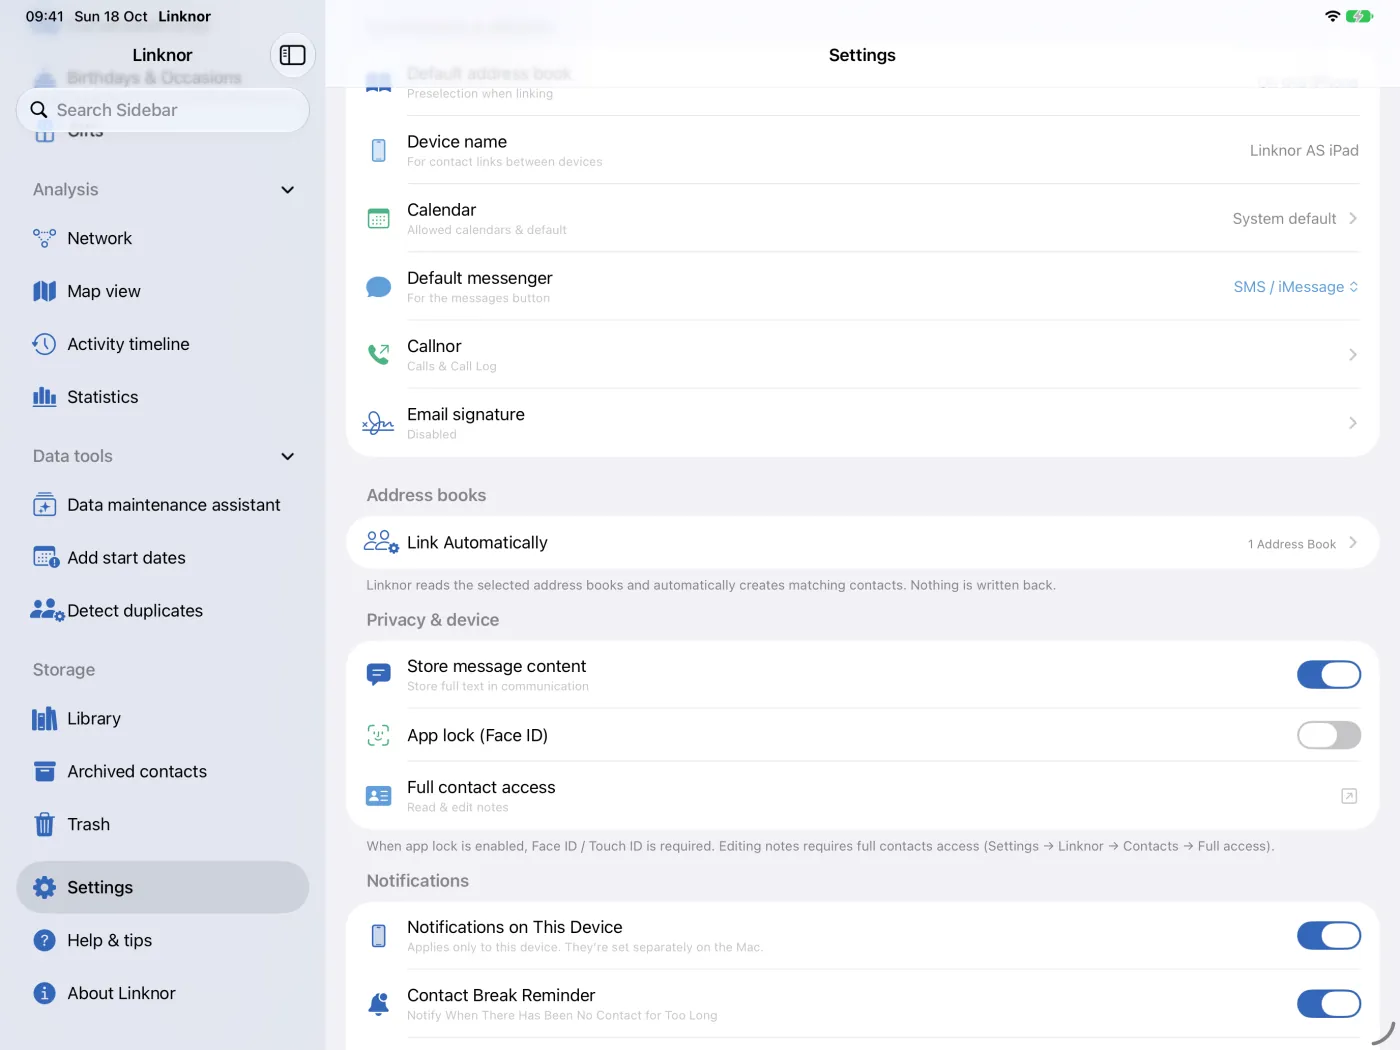1400x1050 pixels.
Task: Open the Device name setting row
Action: [863, 150]
